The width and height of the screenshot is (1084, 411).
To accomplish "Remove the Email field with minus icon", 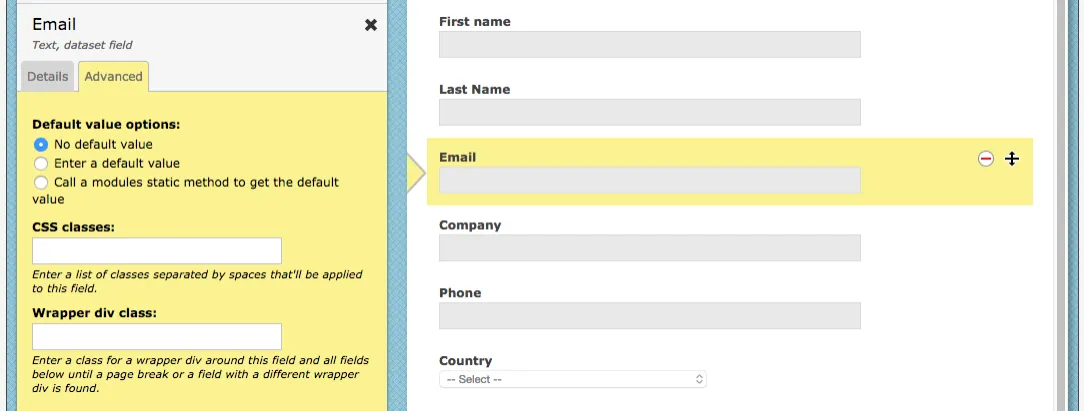I will point(986,159).
